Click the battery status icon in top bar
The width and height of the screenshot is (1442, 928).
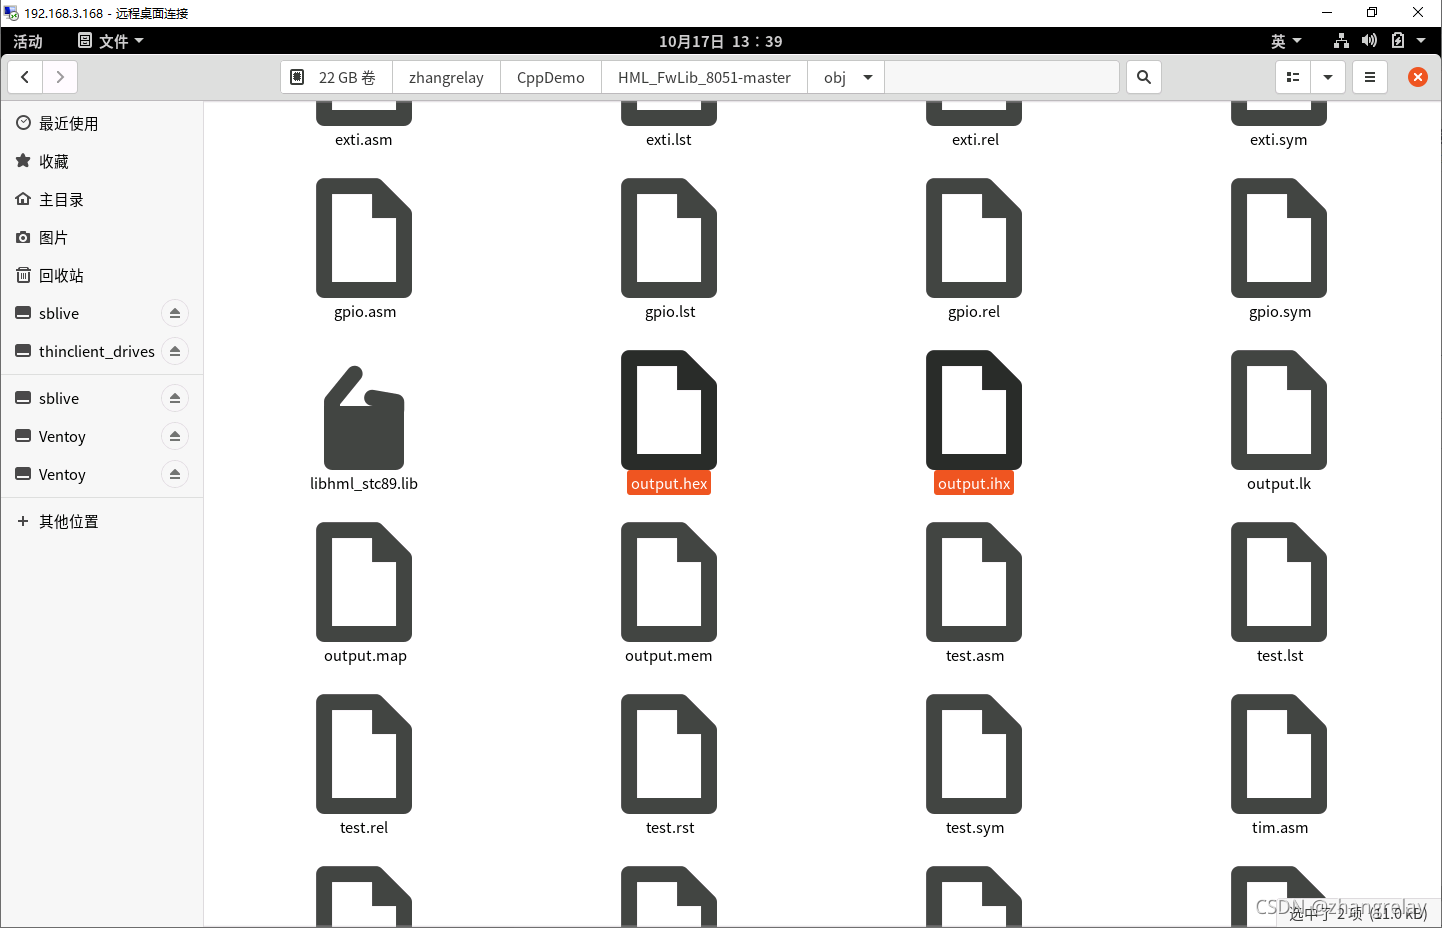pyautogui.click(x=1398, y=41)
